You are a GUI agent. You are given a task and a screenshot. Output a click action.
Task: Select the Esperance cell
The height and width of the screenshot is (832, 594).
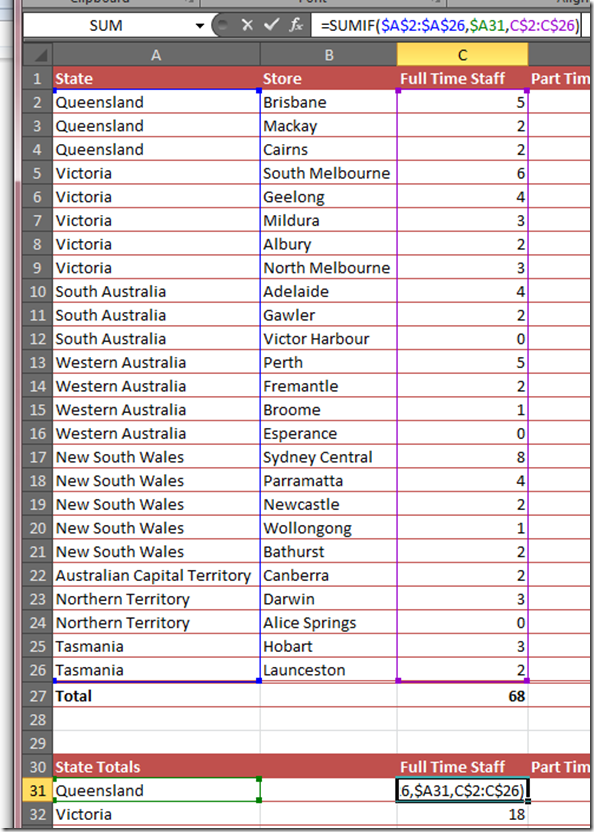point(329,434)
